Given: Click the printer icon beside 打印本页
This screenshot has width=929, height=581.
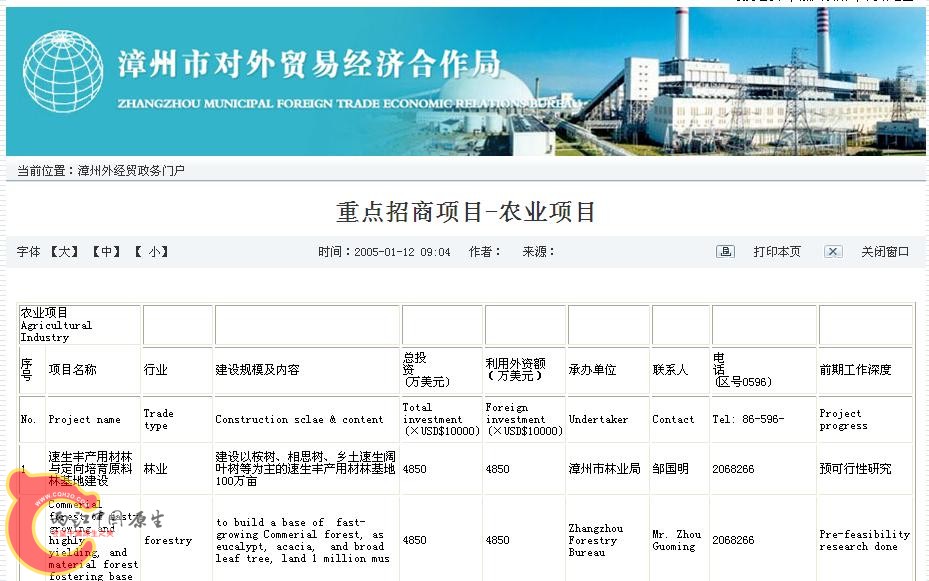Looking at the screenshot, I should (725, 252).
